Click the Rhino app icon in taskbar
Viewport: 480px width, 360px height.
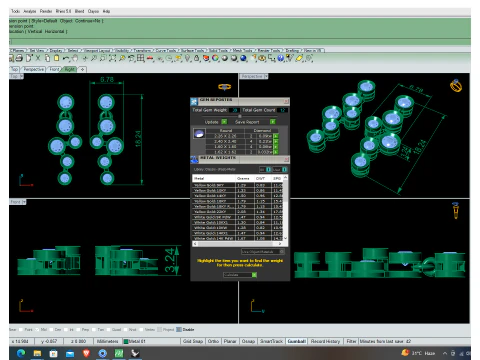(135, 353)
